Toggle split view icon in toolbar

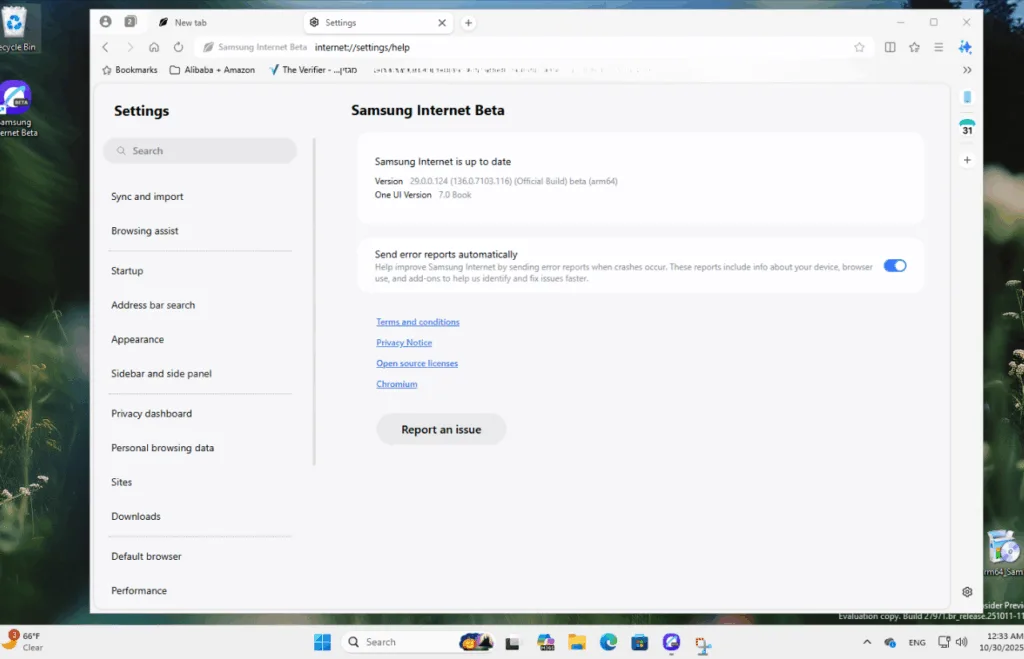pos(890,47)
